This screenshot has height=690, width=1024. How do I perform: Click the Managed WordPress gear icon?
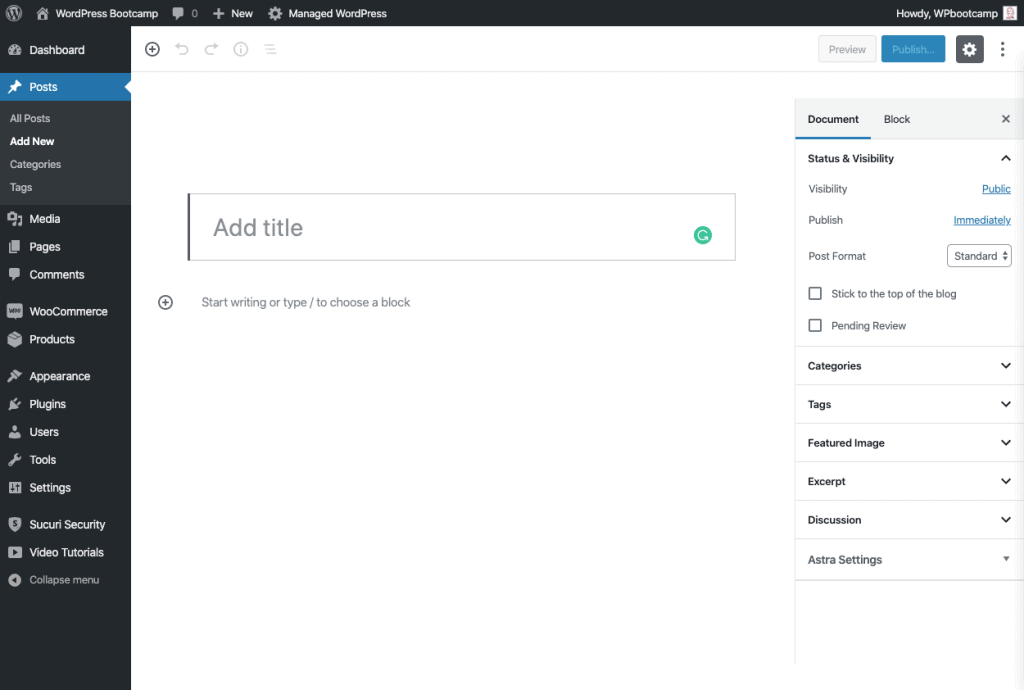[x=276, y=13]
